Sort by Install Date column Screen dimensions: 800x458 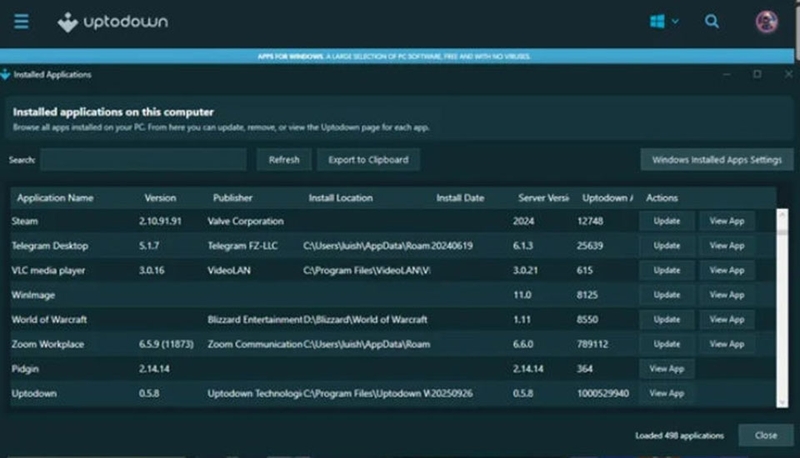460,198
